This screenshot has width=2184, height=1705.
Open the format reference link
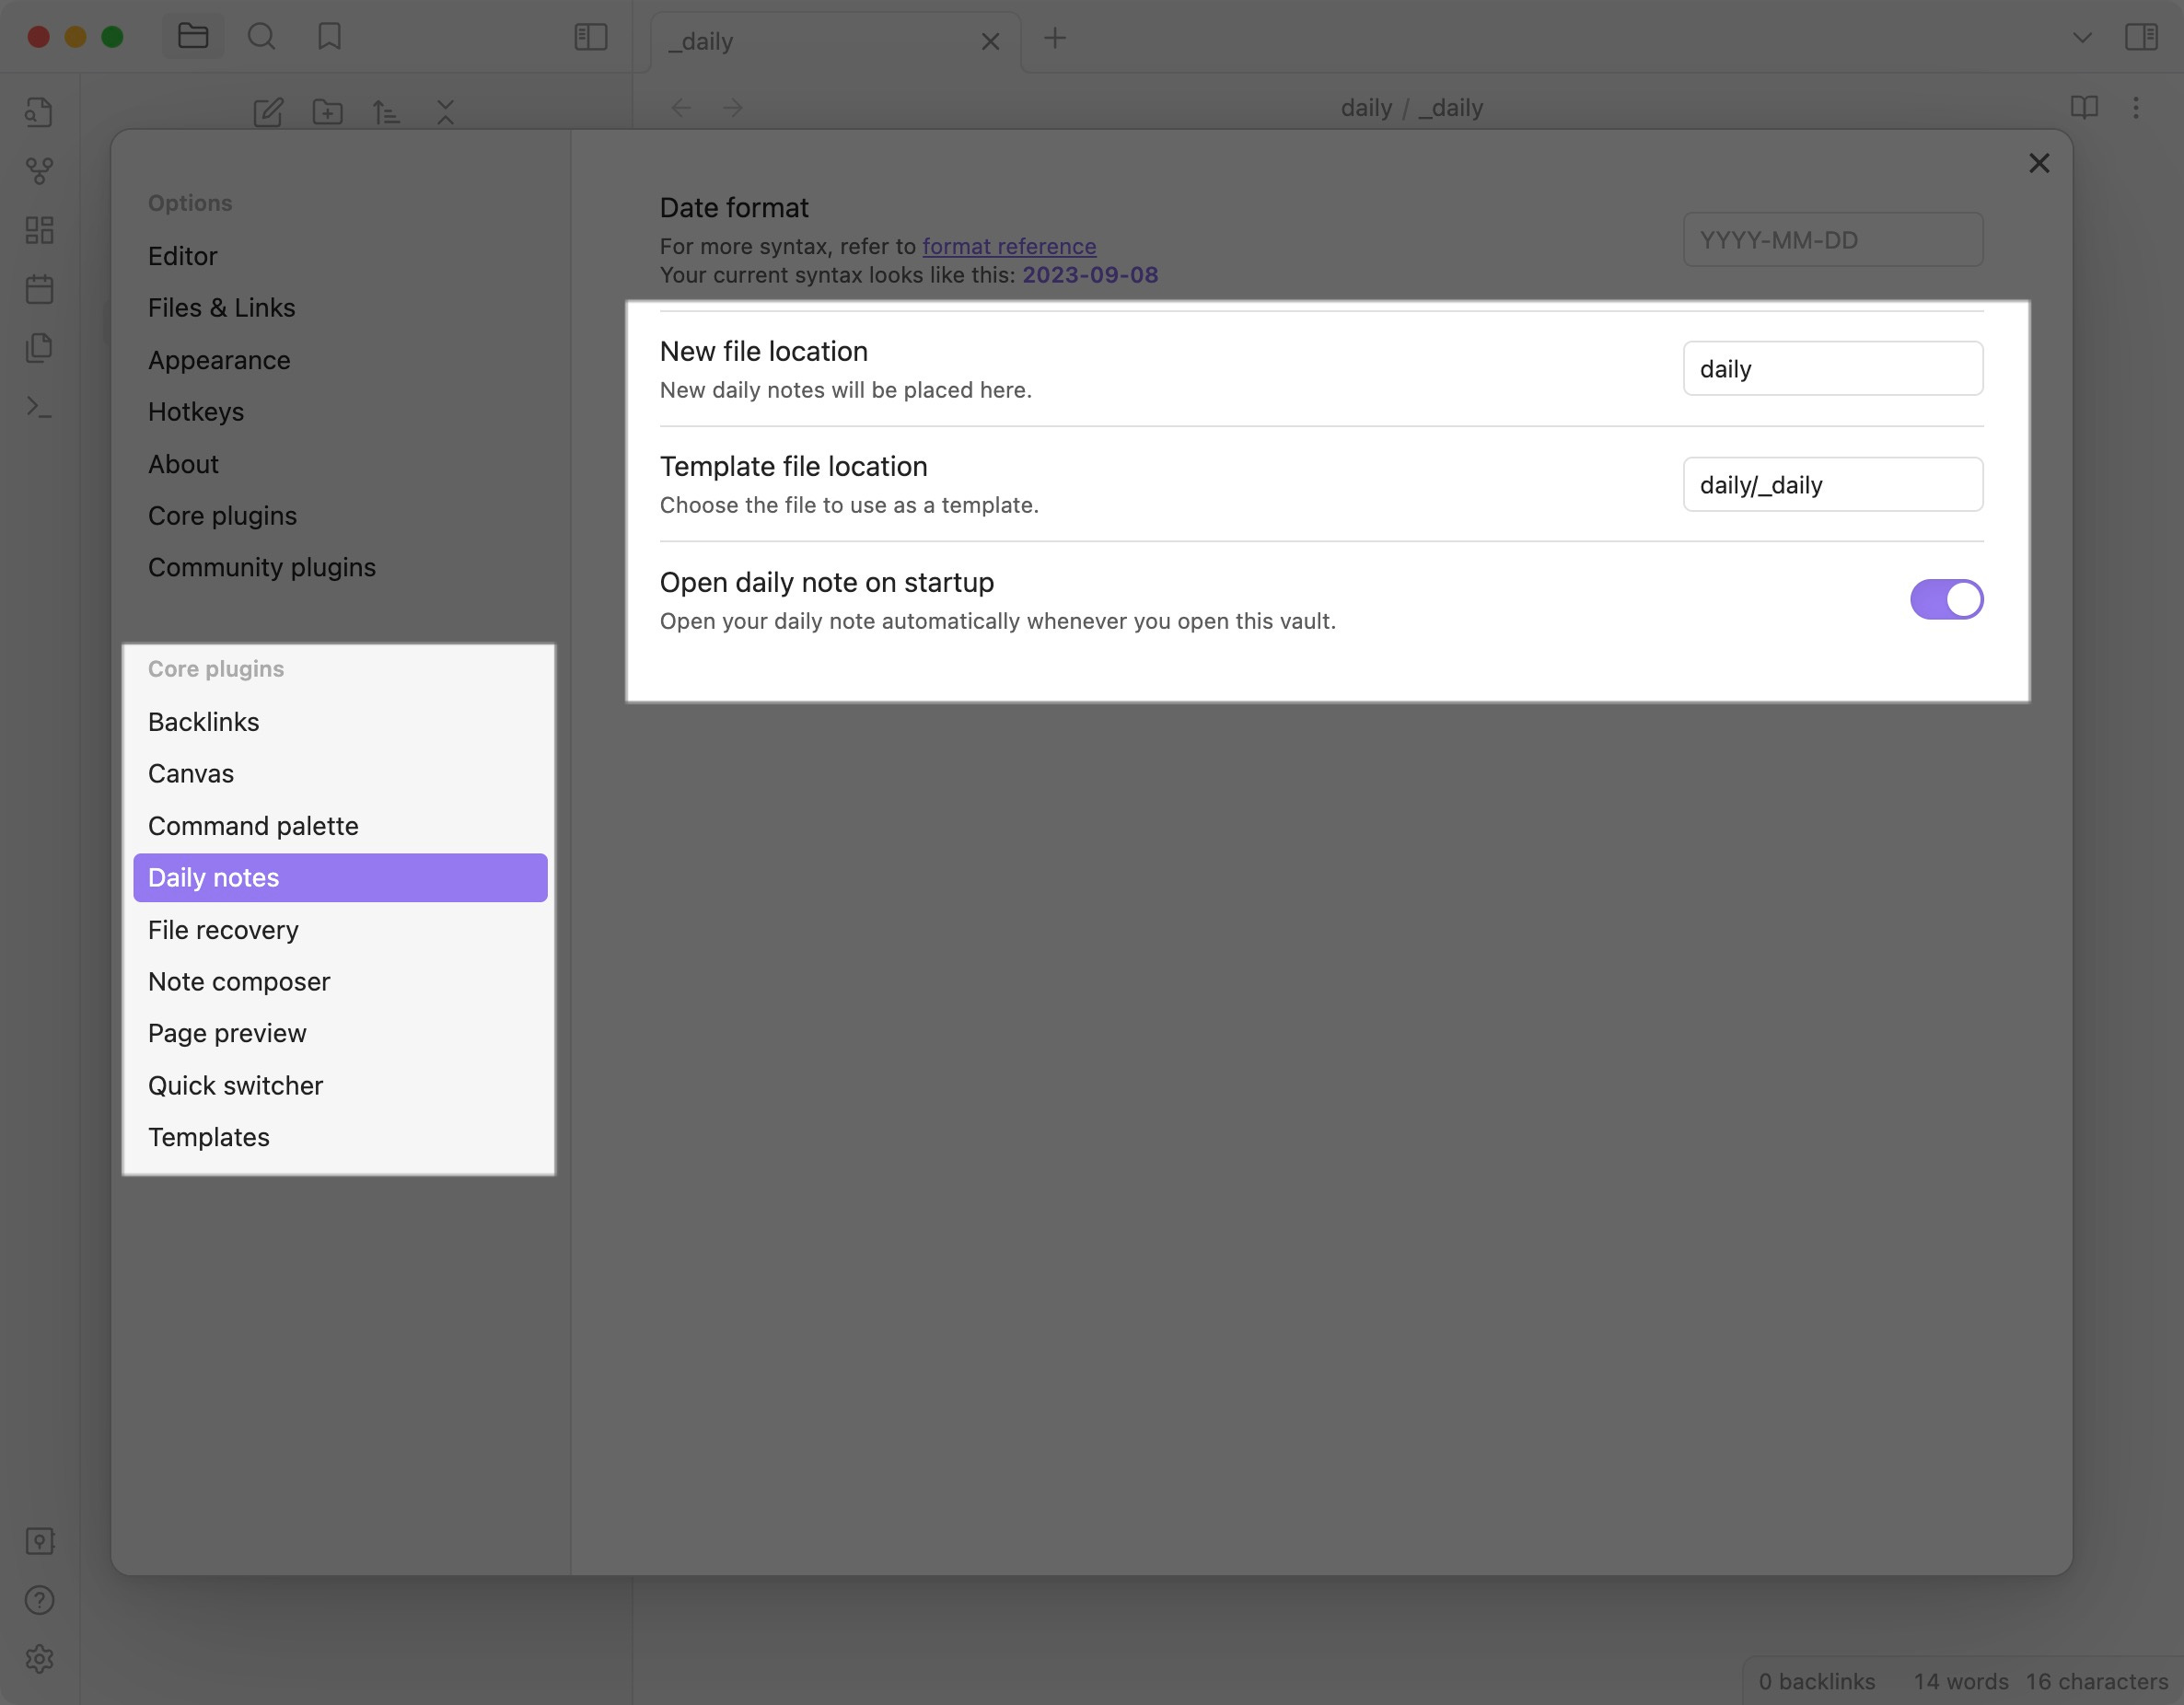coord(1008,246)
